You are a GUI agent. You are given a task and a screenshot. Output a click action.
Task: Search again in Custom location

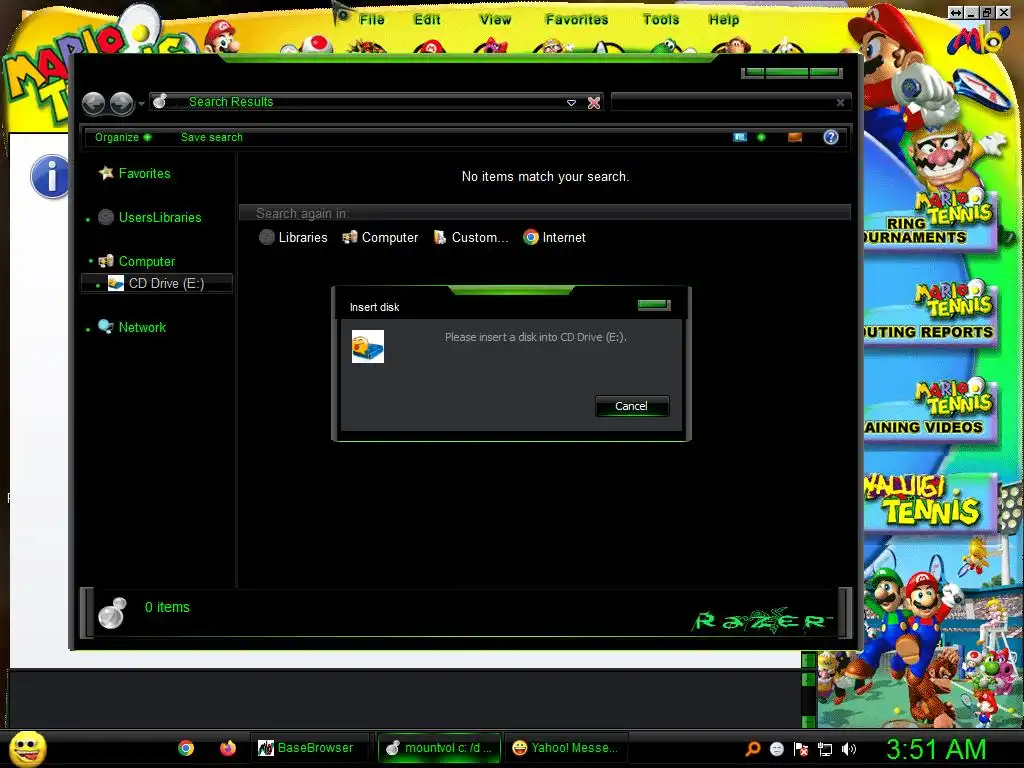471,238
